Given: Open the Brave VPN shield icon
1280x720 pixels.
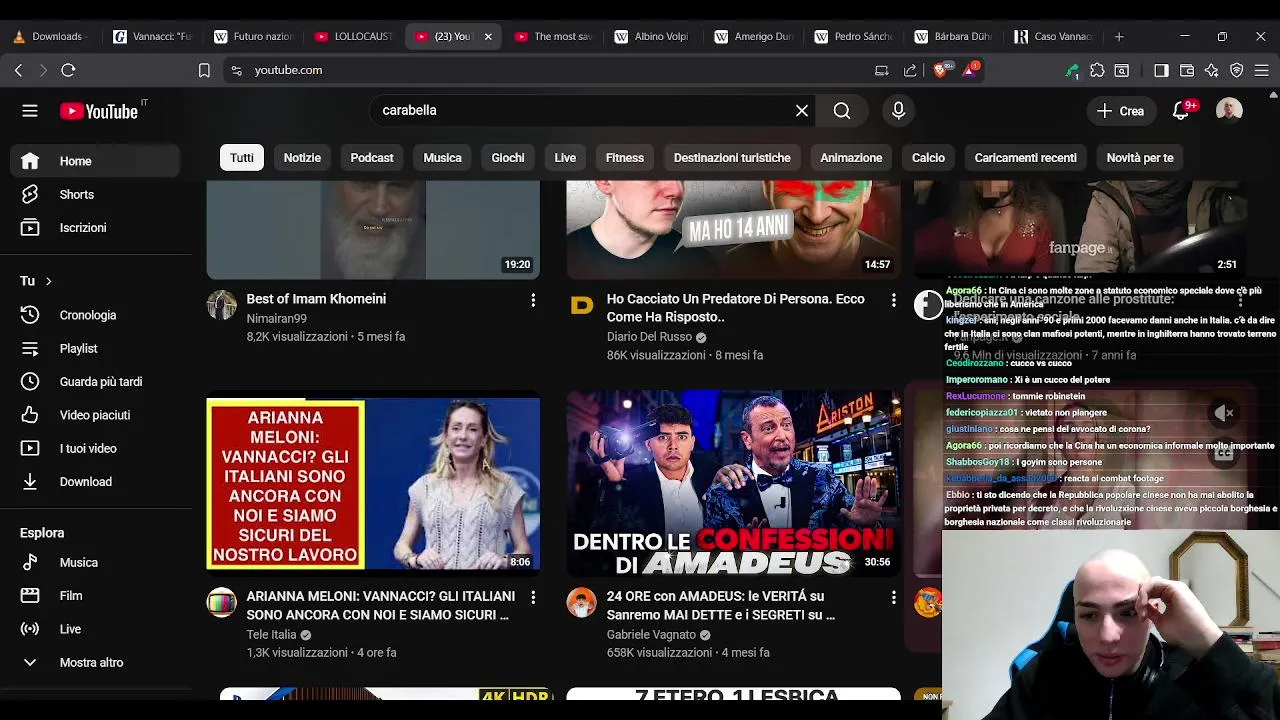Looking at the screenshot, I should tap(1236, 70).
